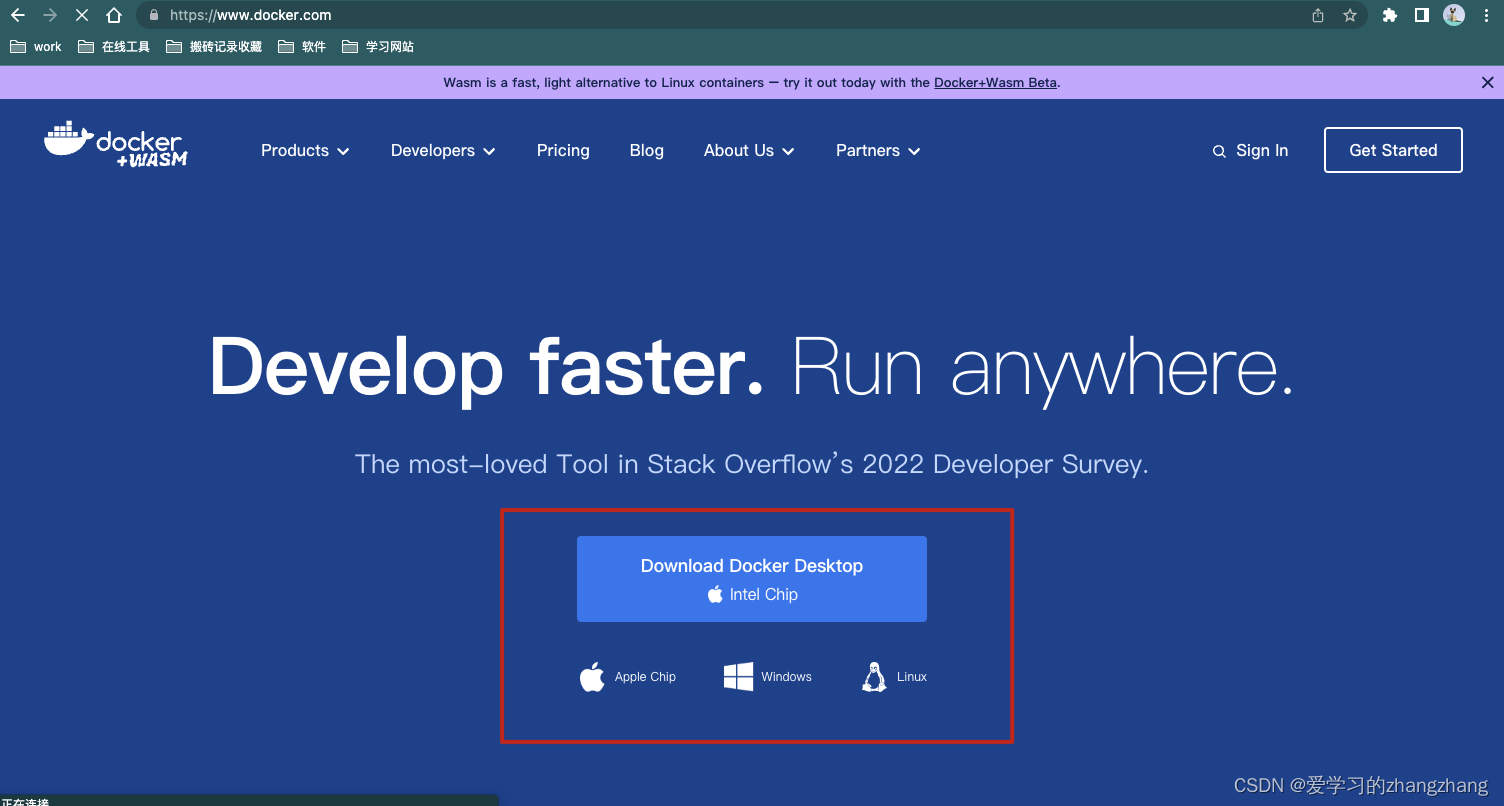Open the 在线工具 bookmarks folder

pos(114,47)
